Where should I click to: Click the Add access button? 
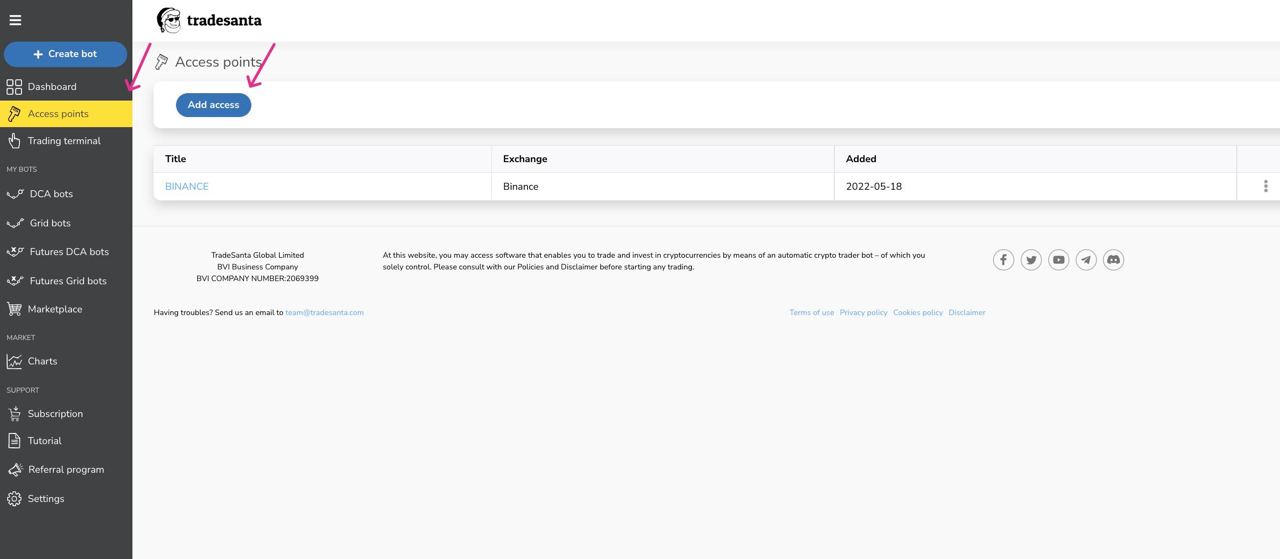click(x=214, y=105)
